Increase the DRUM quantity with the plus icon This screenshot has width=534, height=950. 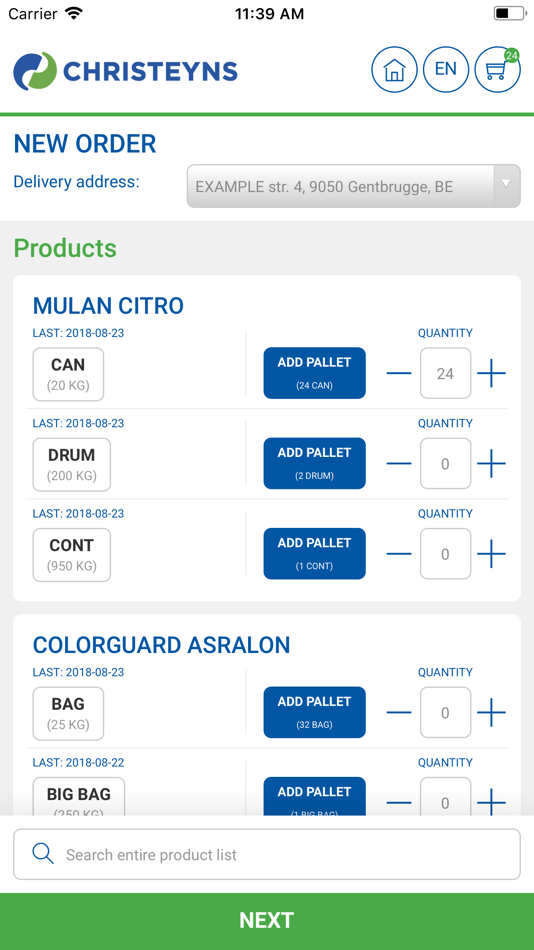491,463
